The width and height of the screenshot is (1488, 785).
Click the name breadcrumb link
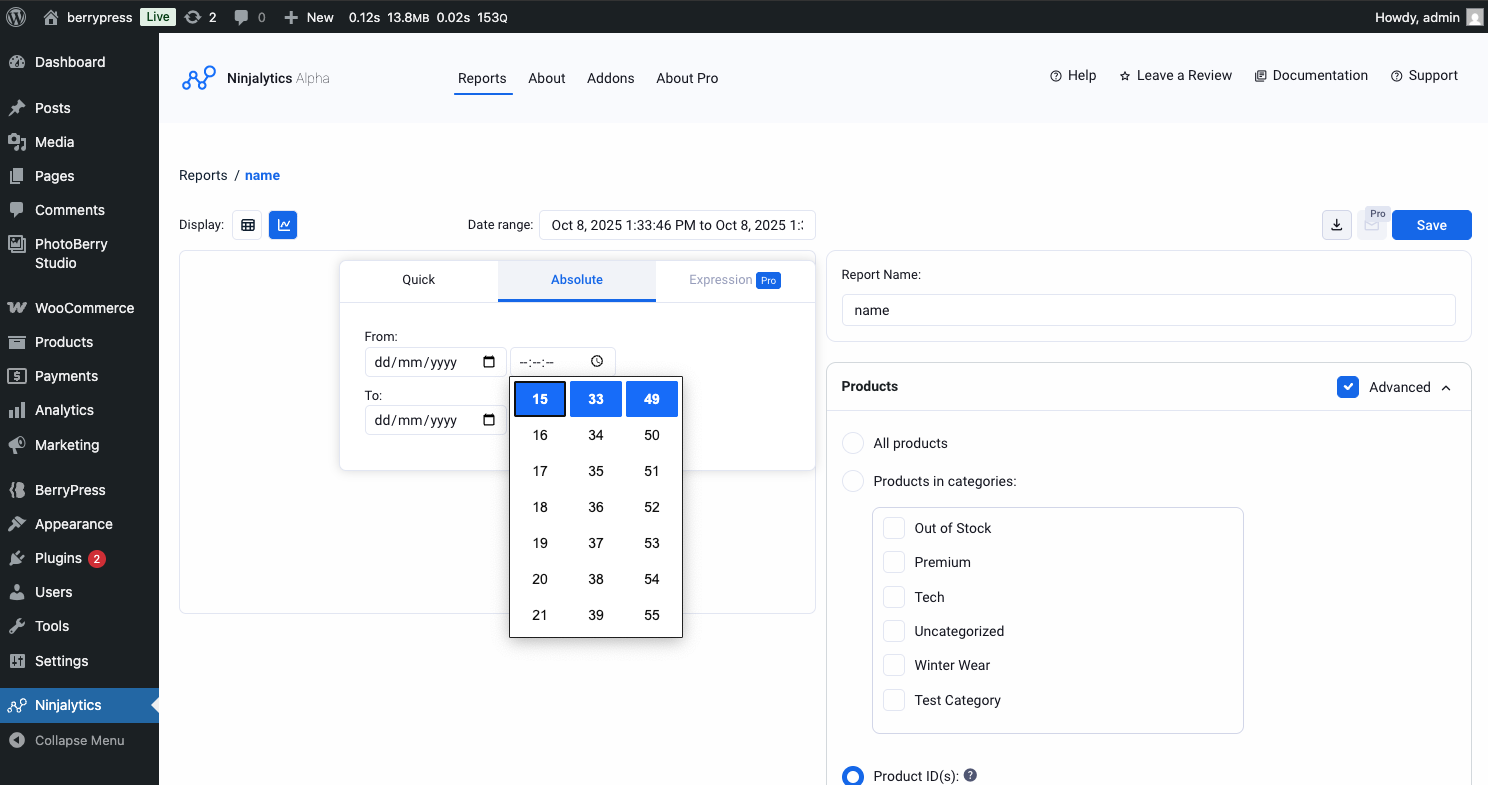tap(262, 175)
